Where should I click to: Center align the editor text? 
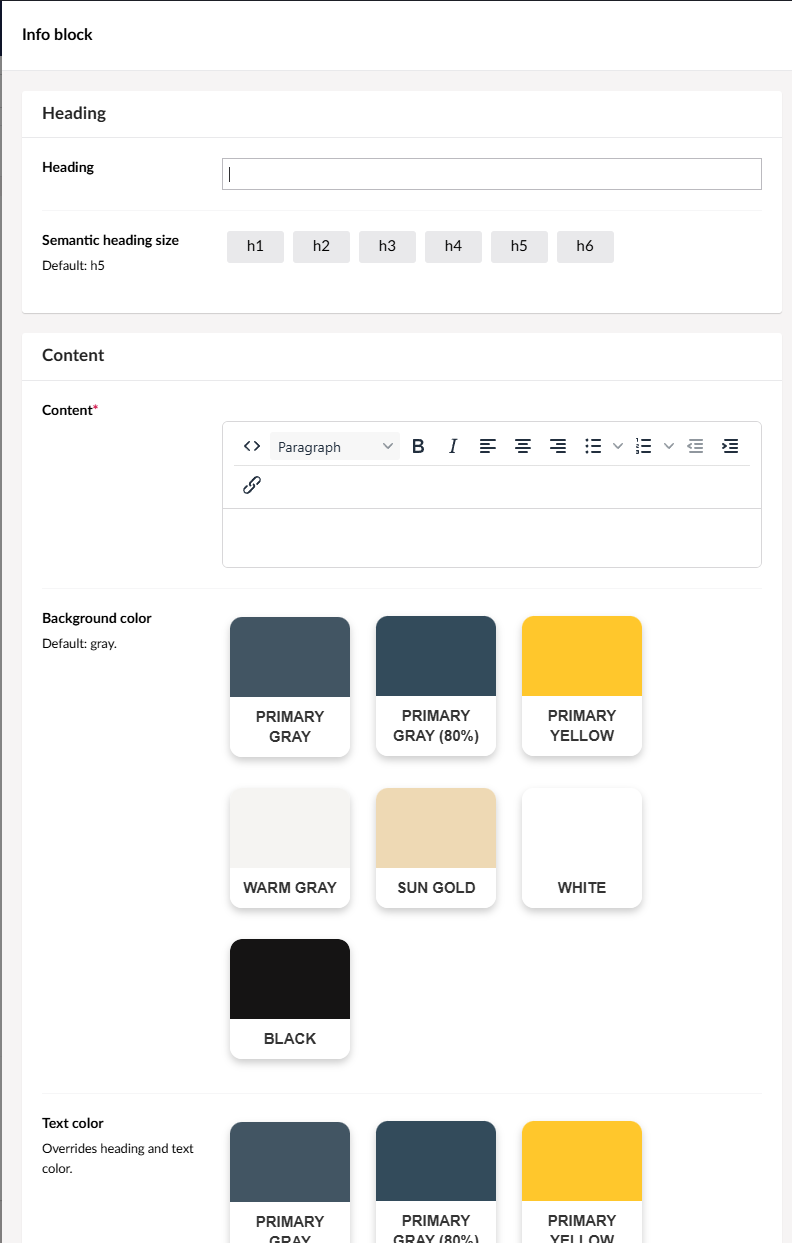pos(522,447)
